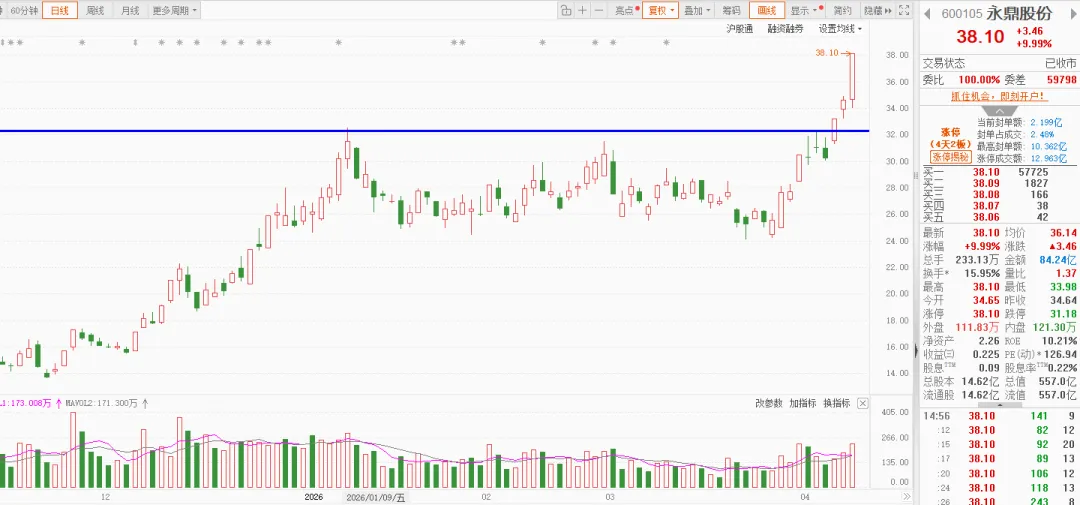The image size is (1080, 505).
Task: Click 改参数 to edit indicator parameters
Action: [x=769, y=403]
